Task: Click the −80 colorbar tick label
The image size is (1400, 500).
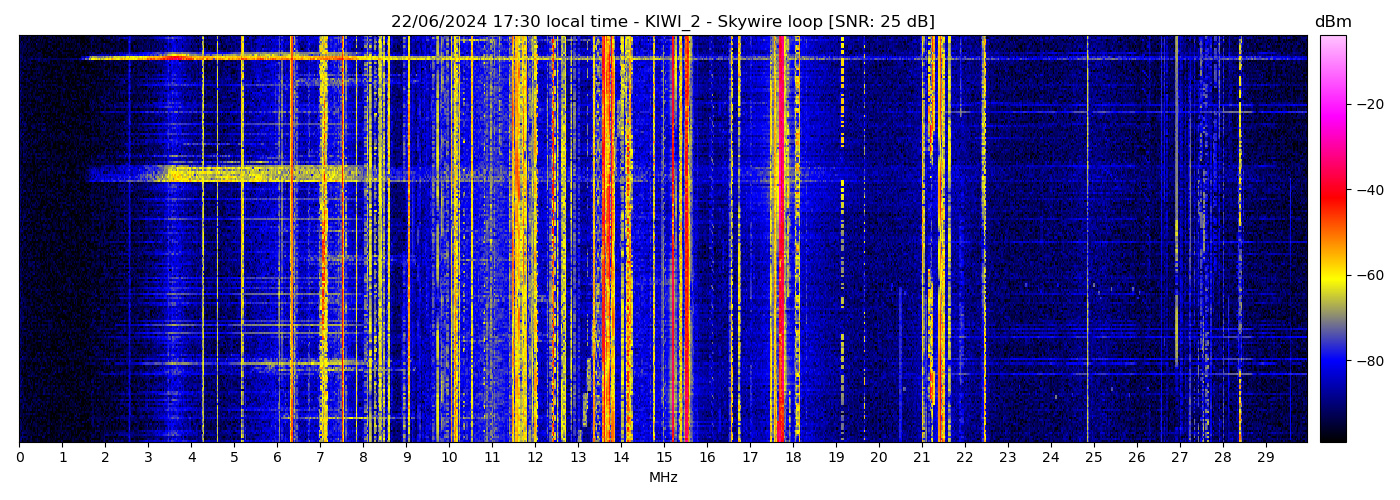Action: click(1370, 361)
